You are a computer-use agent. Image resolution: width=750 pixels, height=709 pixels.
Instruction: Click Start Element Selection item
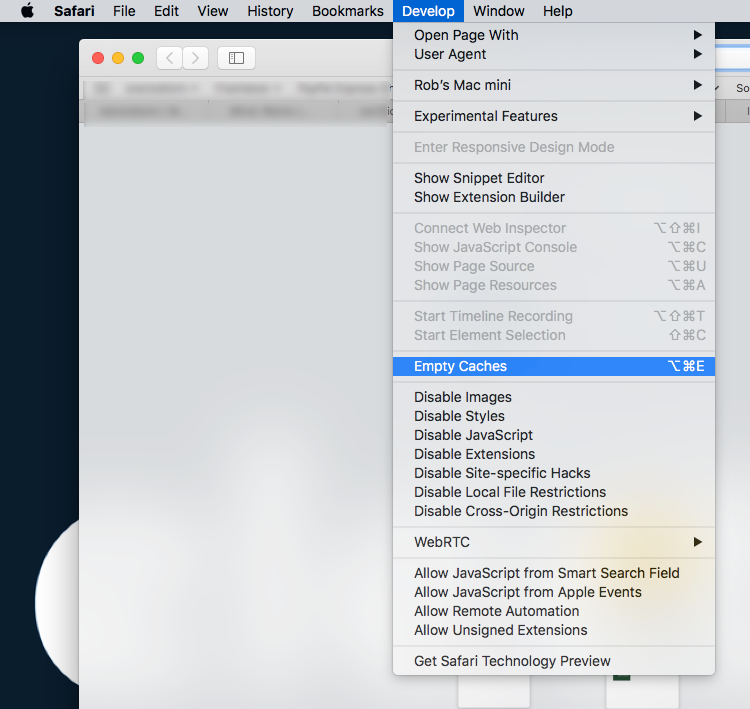(x=554, y=335)
